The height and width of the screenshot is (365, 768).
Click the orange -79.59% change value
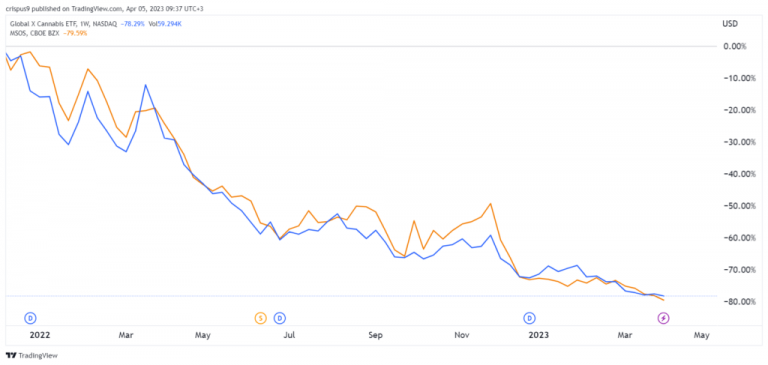(75, 33)
